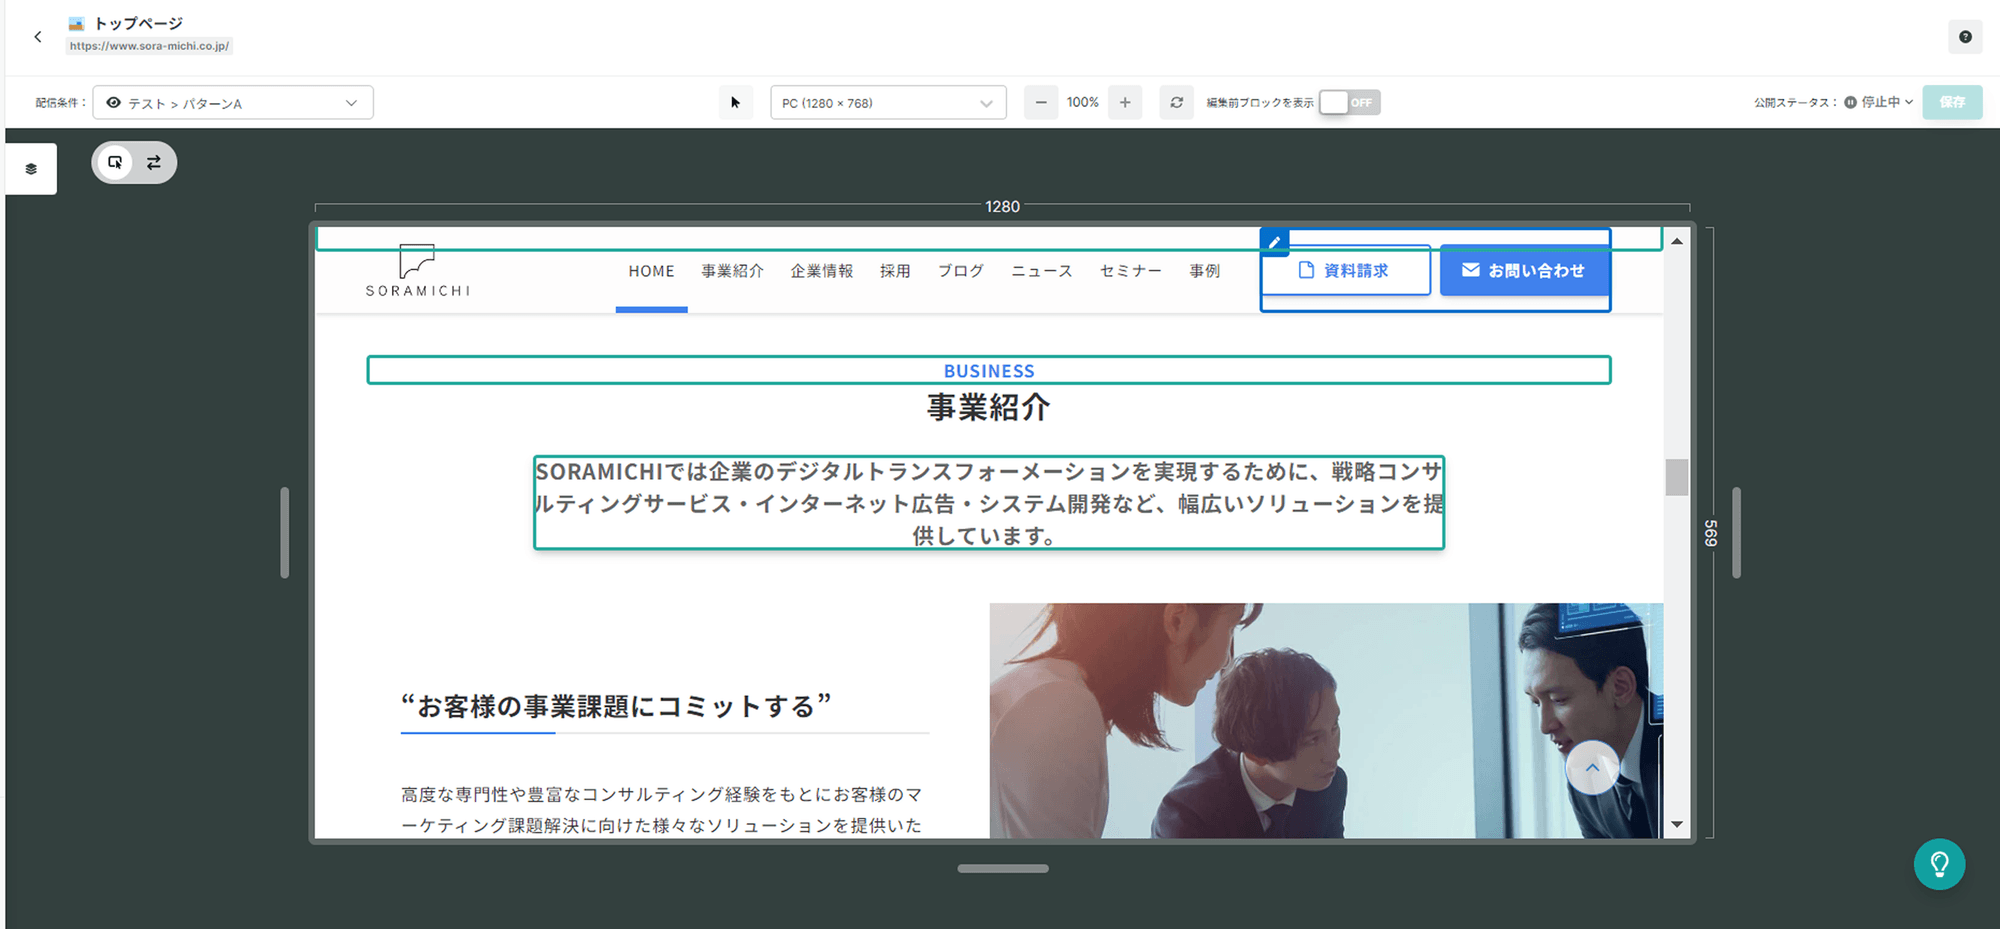Click the preview scrollbar up arrow
The width and height of the screenshot is (2000, 929).
point(1677,241)
